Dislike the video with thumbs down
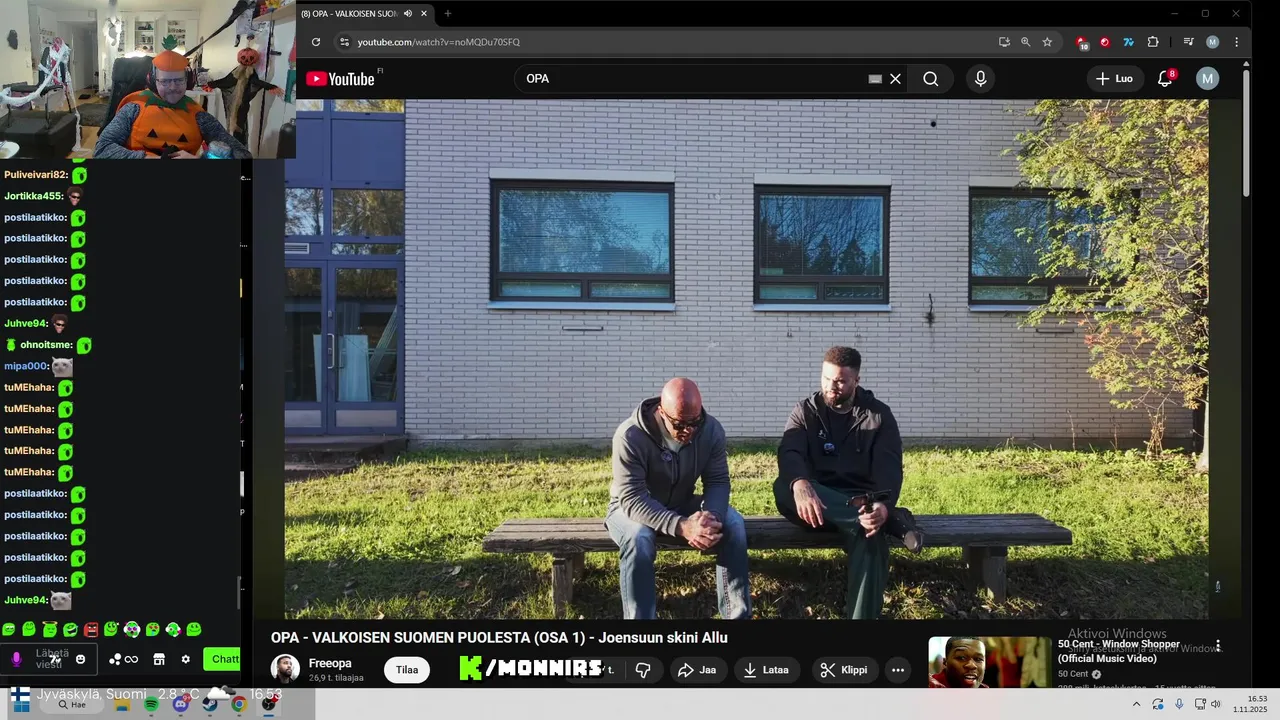The width and height of the screenshot is (1280, 720). pyautogui.click(x=643, y=670)
